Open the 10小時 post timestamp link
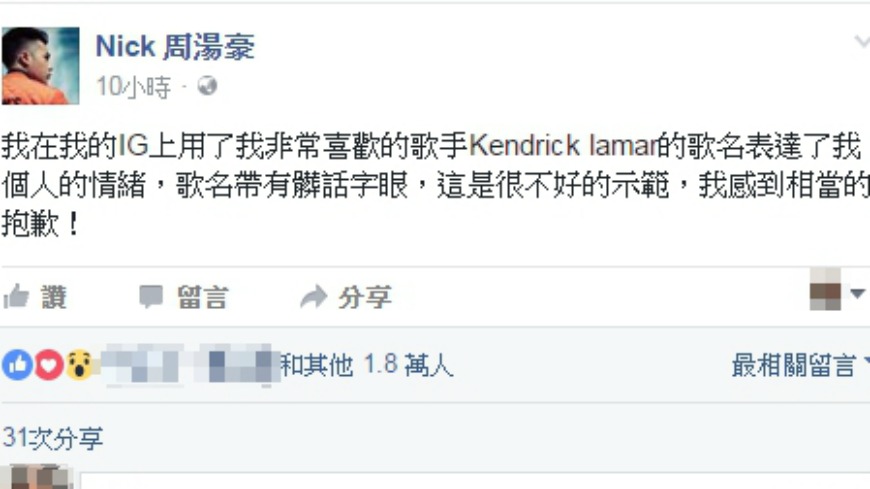 [x=133, y=87]
